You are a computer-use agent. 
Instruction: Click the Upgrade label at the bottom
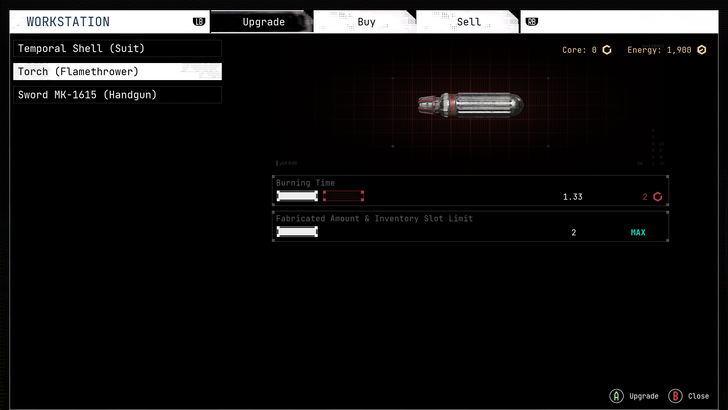coord(643,396)
